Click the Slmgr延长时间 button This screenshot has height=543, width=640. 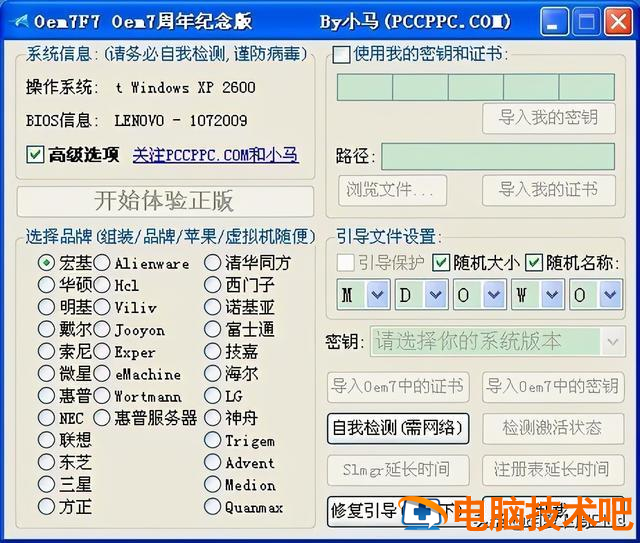point(398,470)
